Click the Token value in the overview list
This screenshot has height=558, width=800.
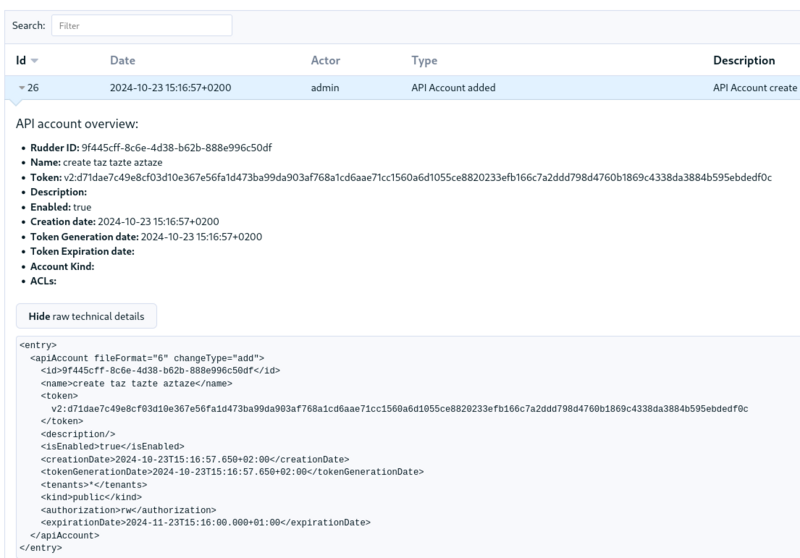point(417,177)
